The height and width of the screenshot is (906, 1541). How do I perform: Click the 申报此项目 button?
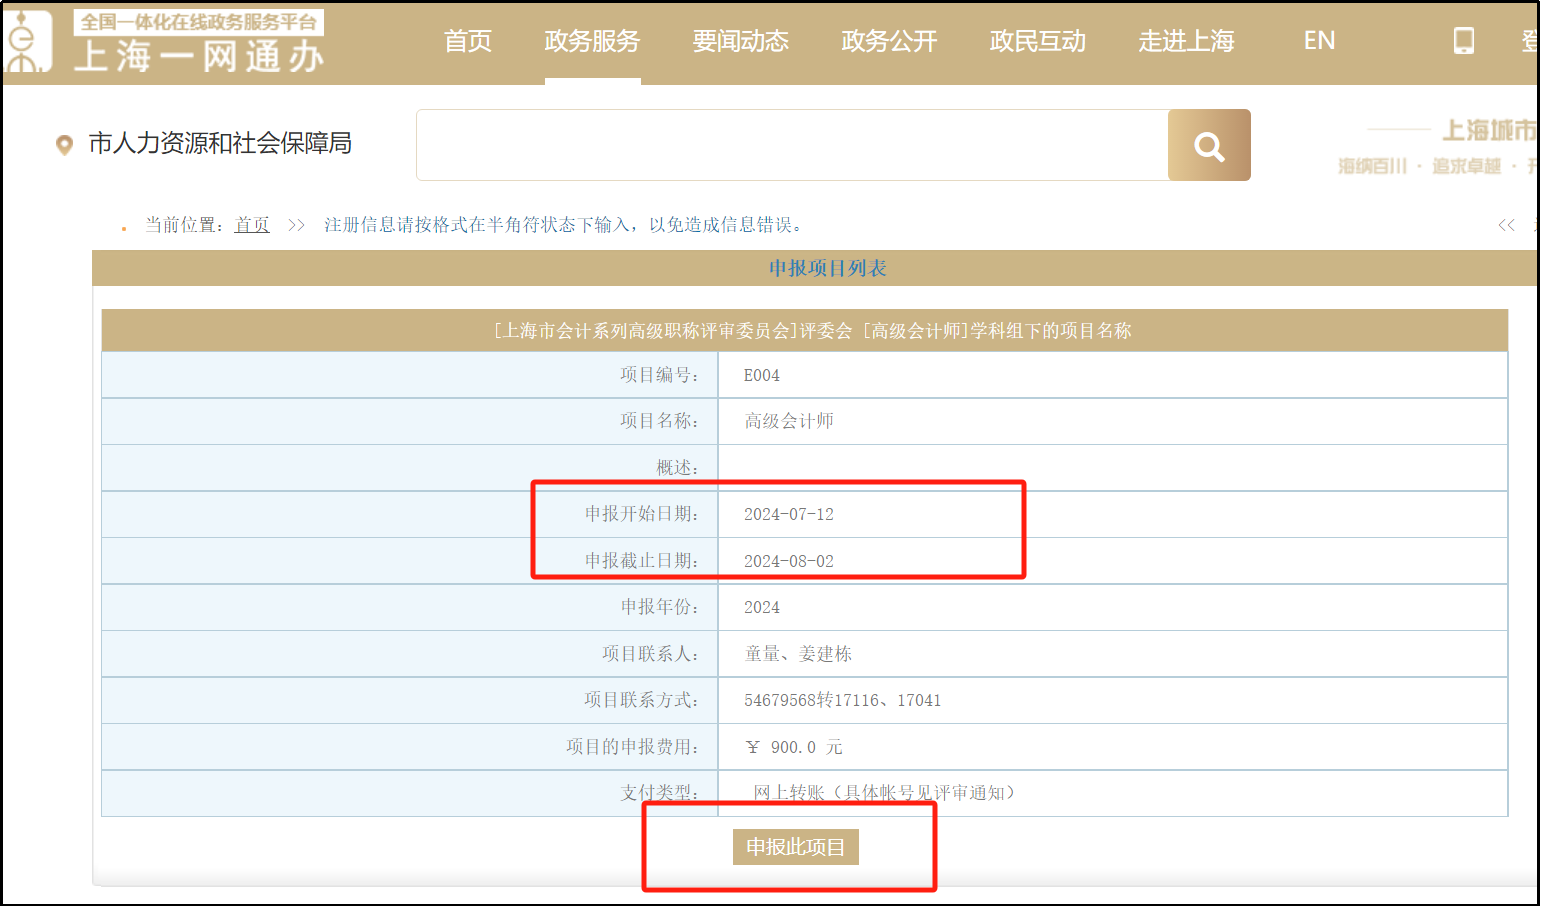[795, 847]
